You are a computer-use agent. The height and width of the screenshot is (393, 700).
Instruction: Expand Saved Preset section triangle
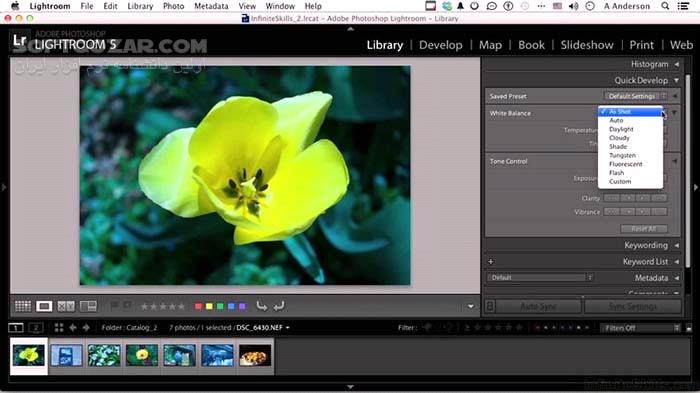(675, 96)
